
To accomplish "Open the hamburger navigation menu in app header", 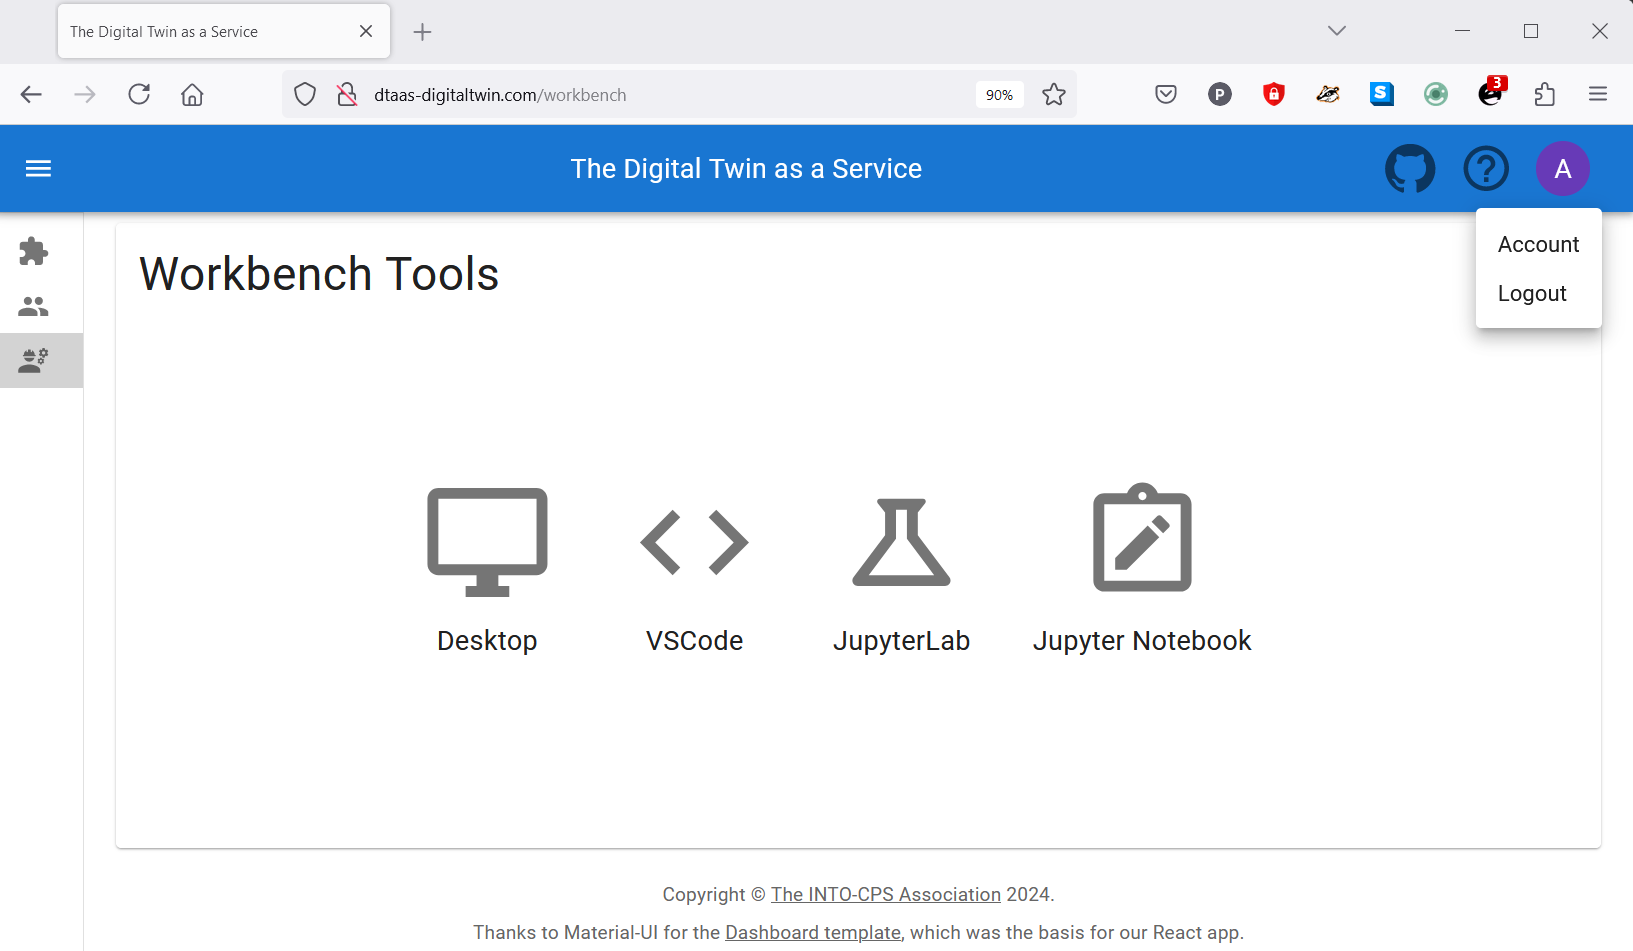I will 38,168.
